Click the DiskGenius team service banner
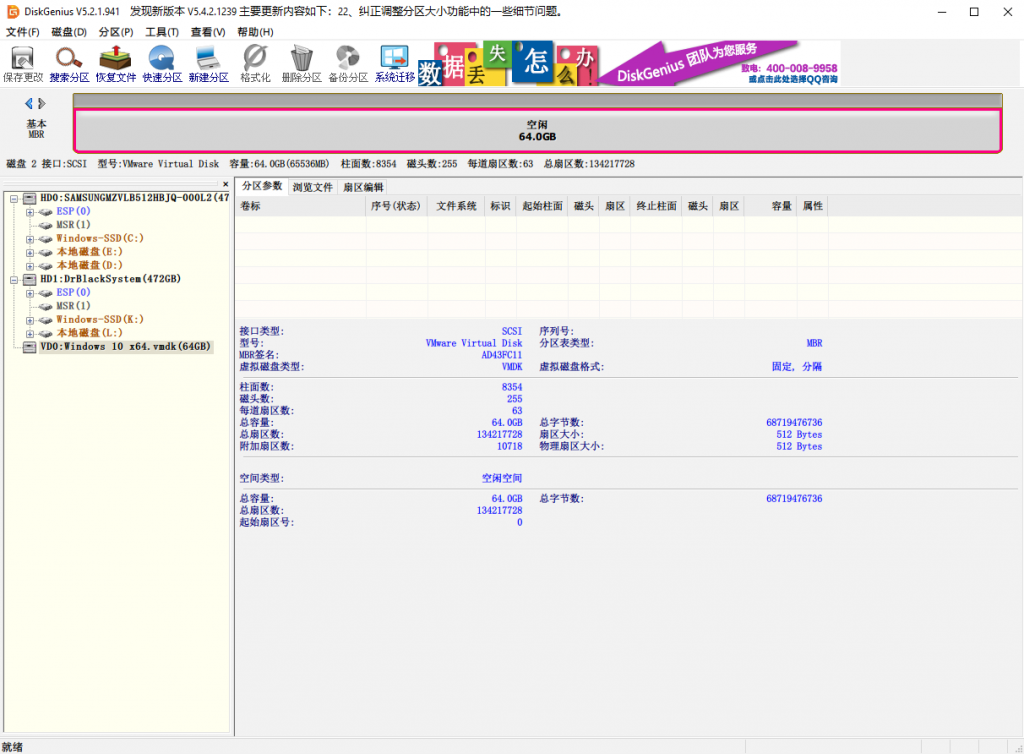Screen dimensions: 1024x754 point(720,63)
